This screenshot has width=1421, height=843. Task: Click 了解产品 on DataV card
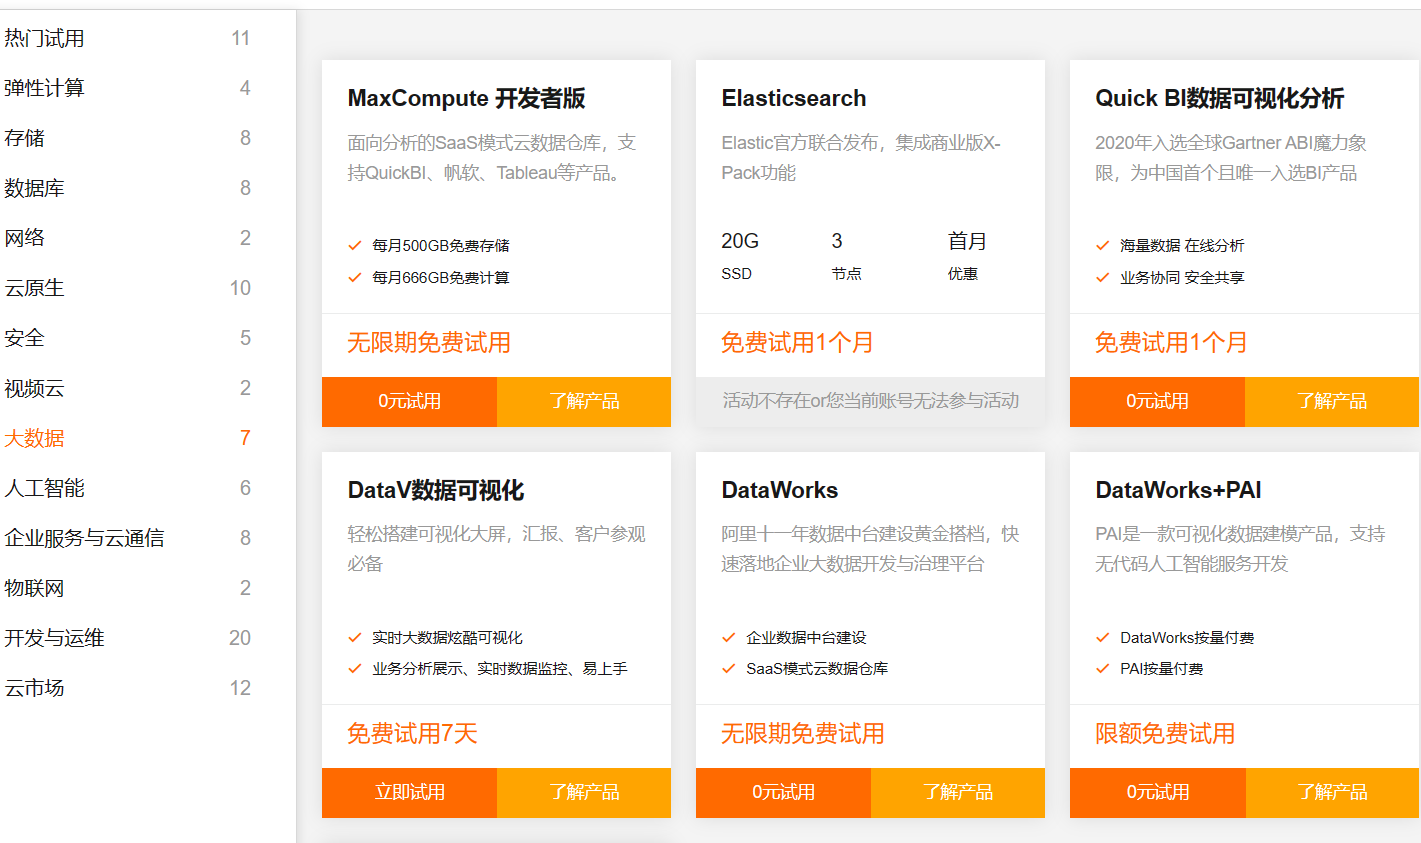point(584,792)
